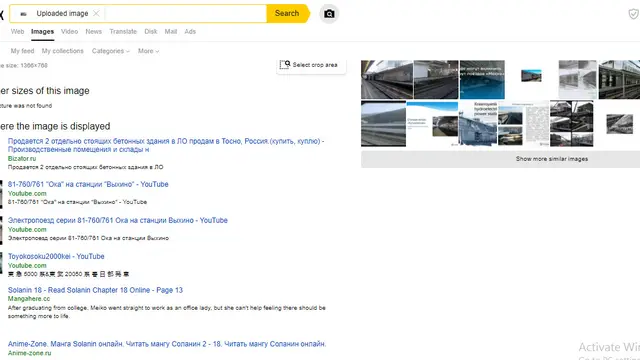Open hydroelectric power station thumbnail
The width and height of the screenshot is (640, 360).
478,124
